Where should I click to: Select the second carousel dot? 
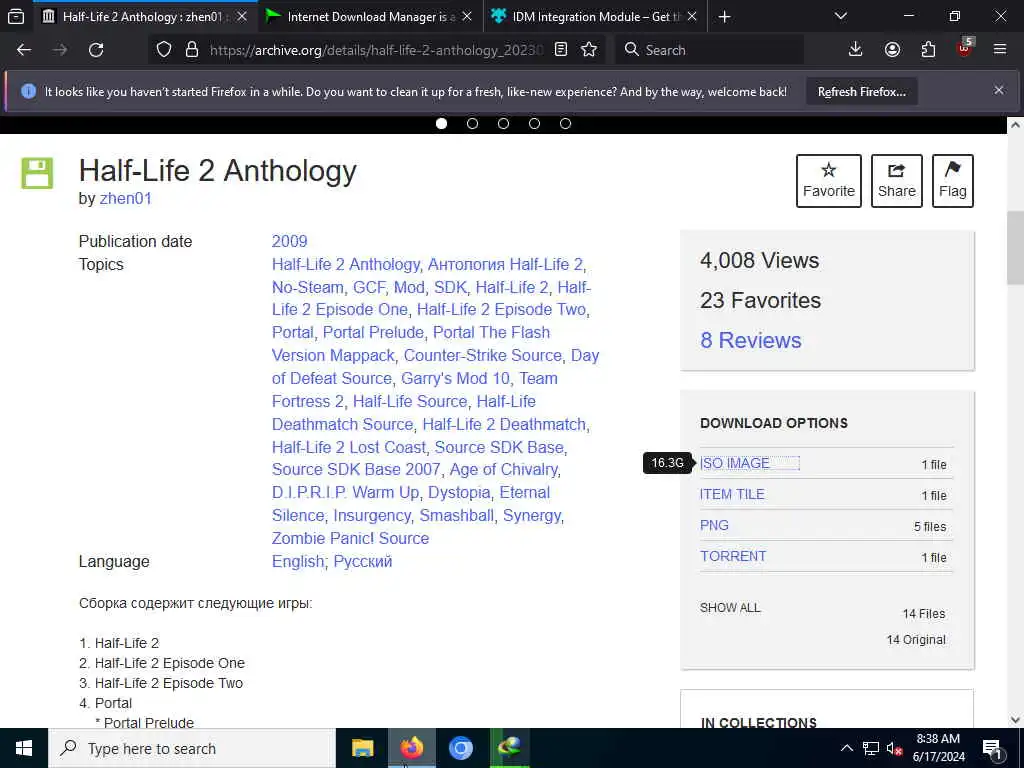pos(473,123)
